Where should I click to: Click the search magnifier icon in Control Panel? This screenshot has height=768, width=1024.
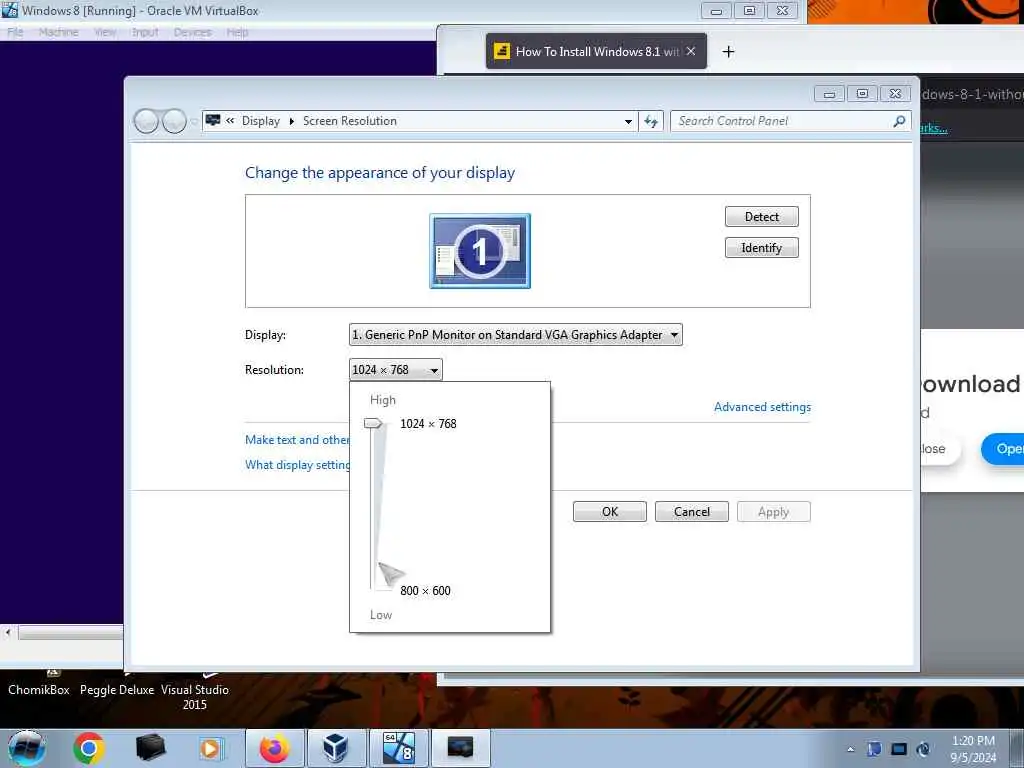[899, 121]
